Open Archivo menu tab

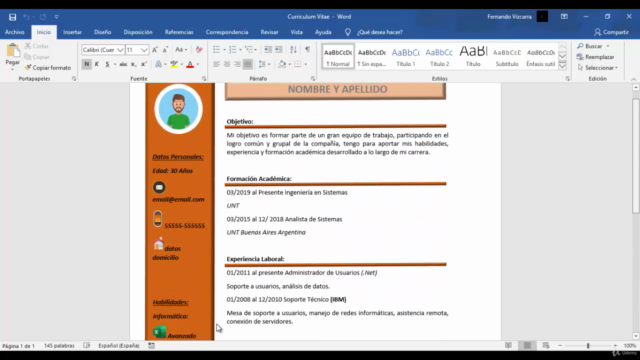click(15, 32)
